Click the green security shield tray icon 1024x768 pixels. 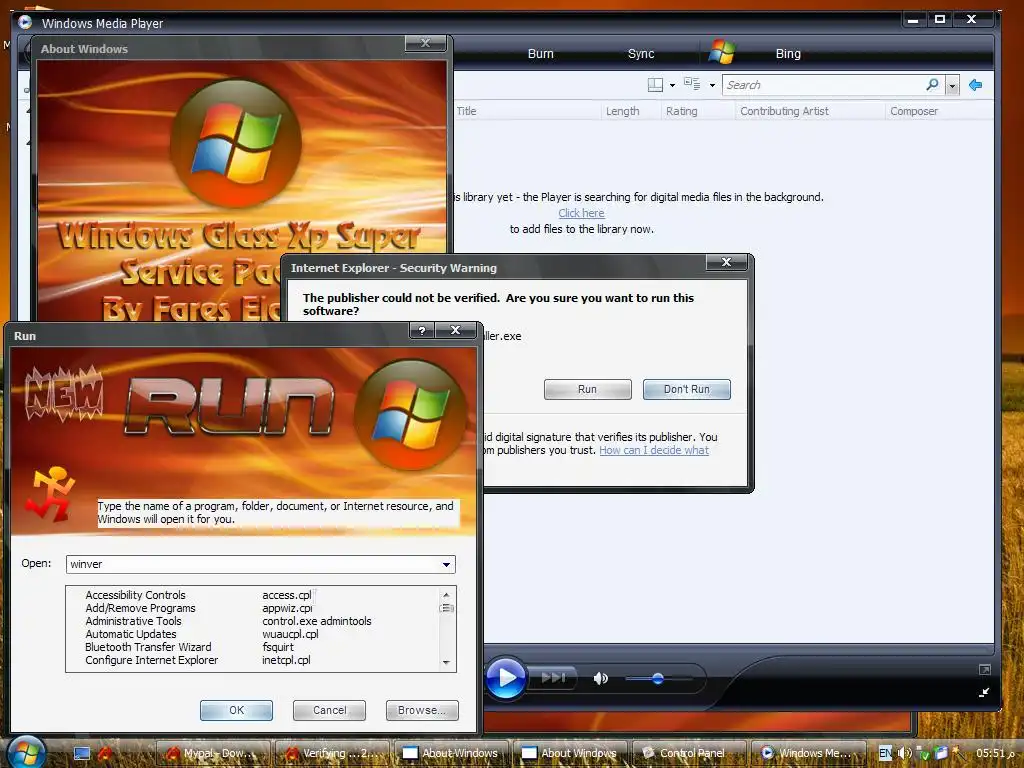(923, 754)
